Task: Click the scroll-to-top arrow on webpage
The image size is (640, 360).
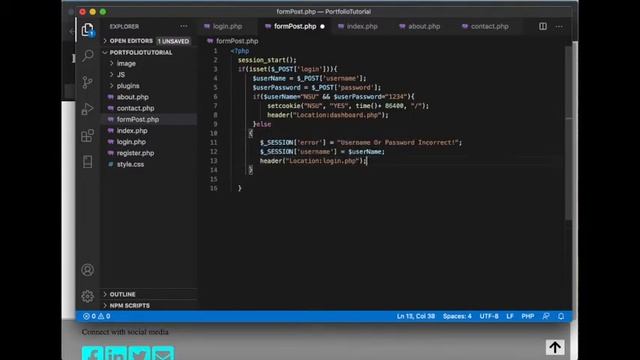Action: 555,347
